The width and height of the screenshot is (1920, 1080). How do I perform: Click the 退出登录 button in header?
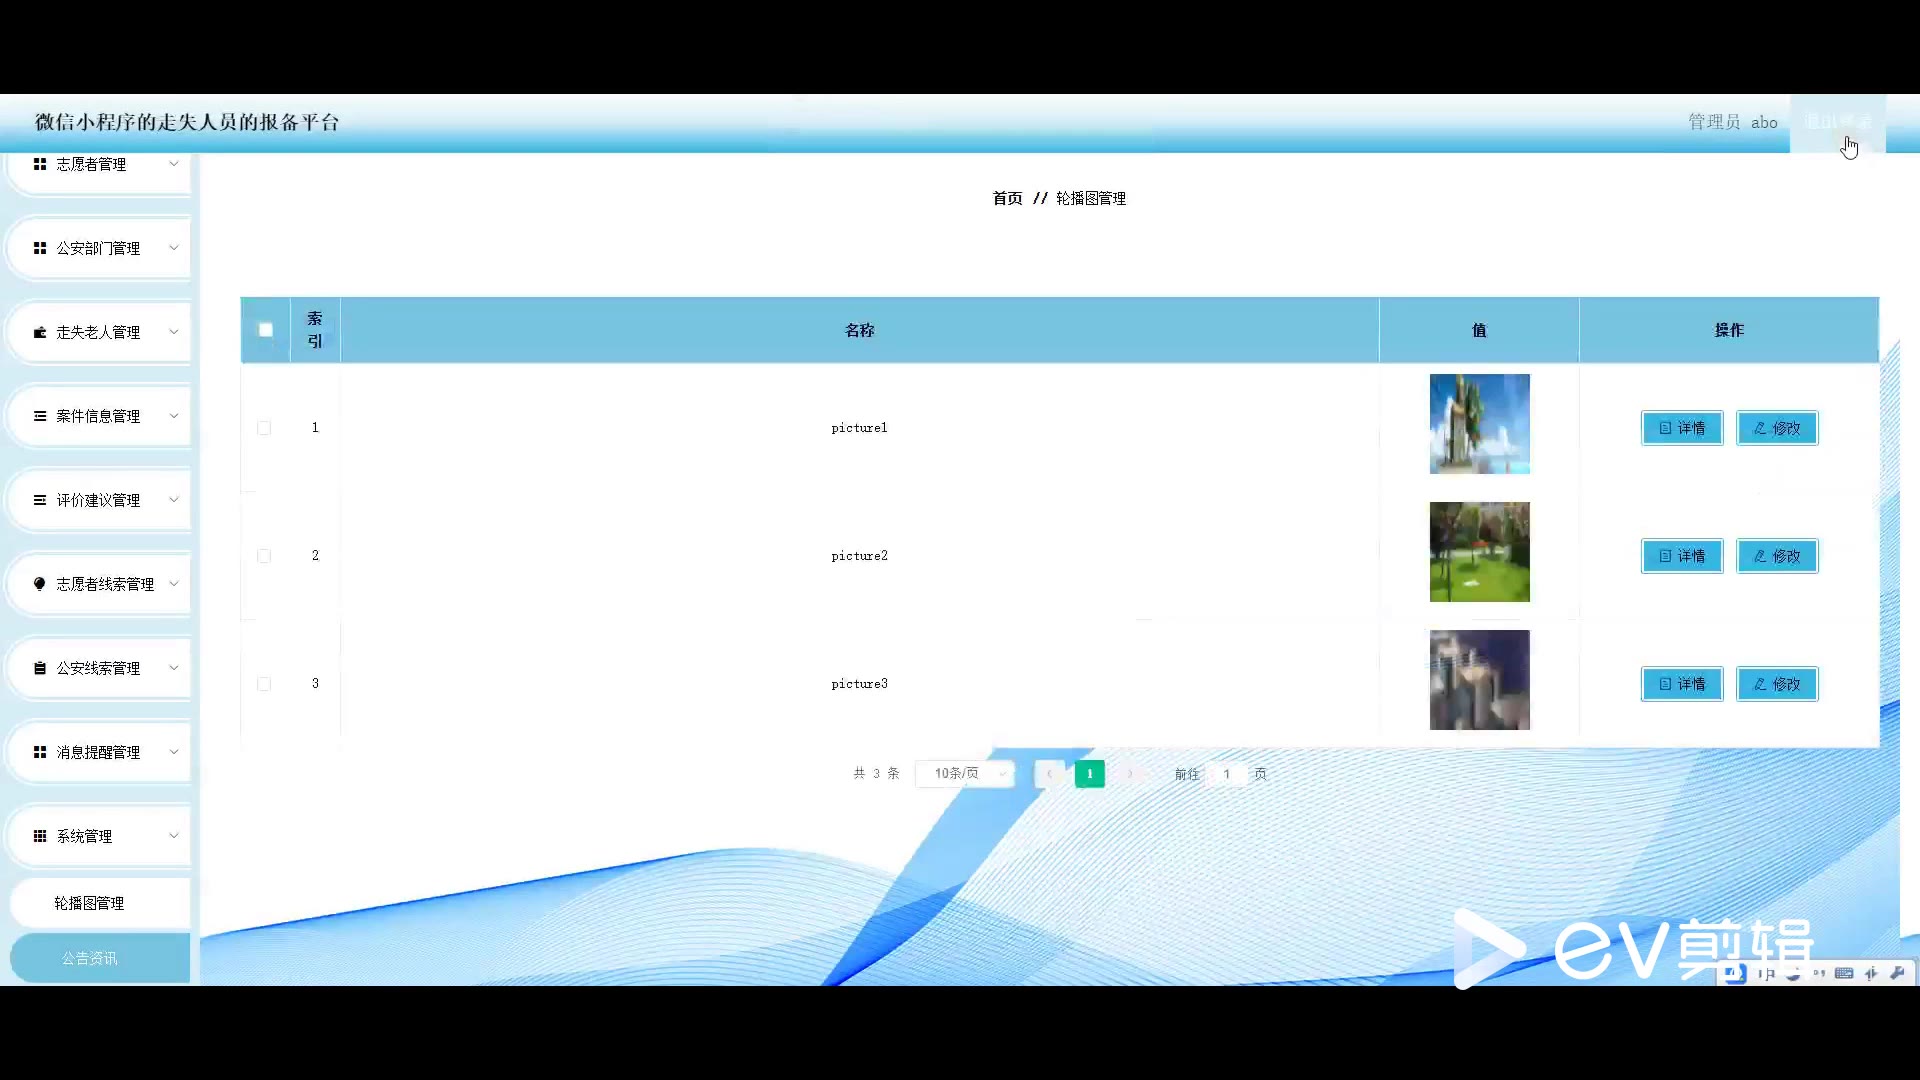[1838, 122]
